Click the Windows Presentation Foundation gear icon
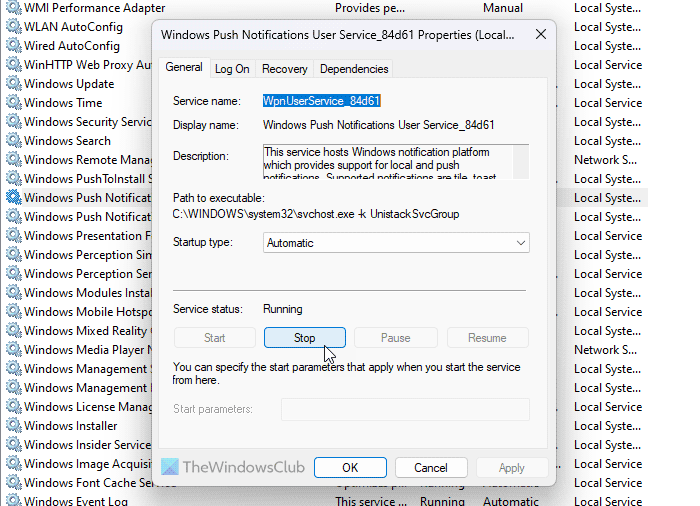This screenshot has width=700, height=506. click(x=14, y=236)
